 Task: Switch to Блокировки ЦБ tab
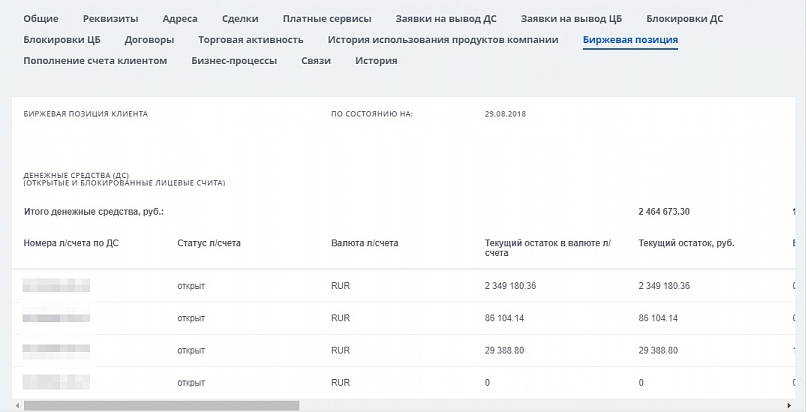(62, 40)
